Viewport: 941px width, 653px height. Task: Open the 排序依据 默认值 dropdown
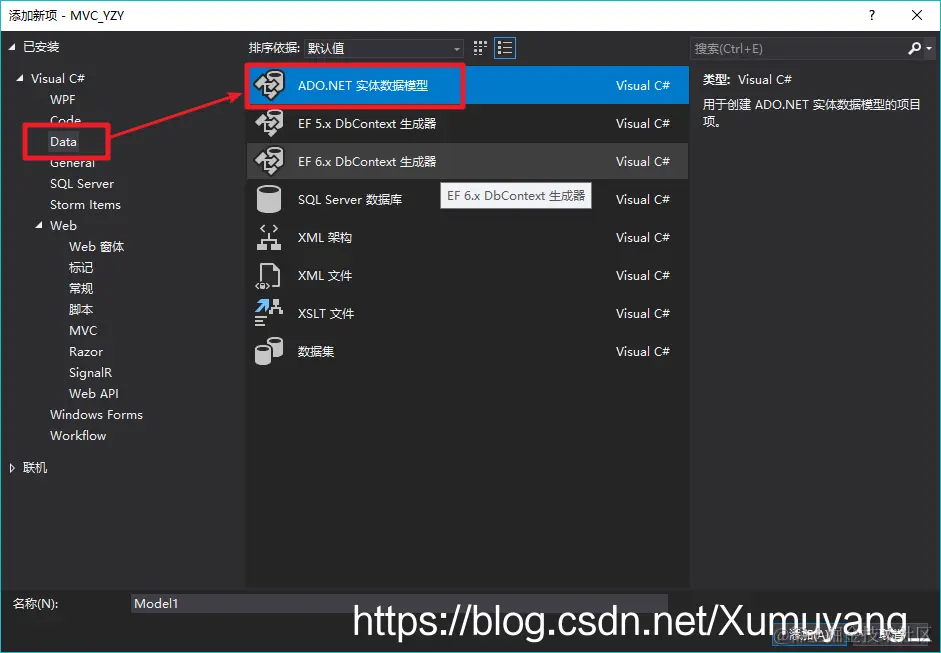pyautogui.click(x=384, y=48)
